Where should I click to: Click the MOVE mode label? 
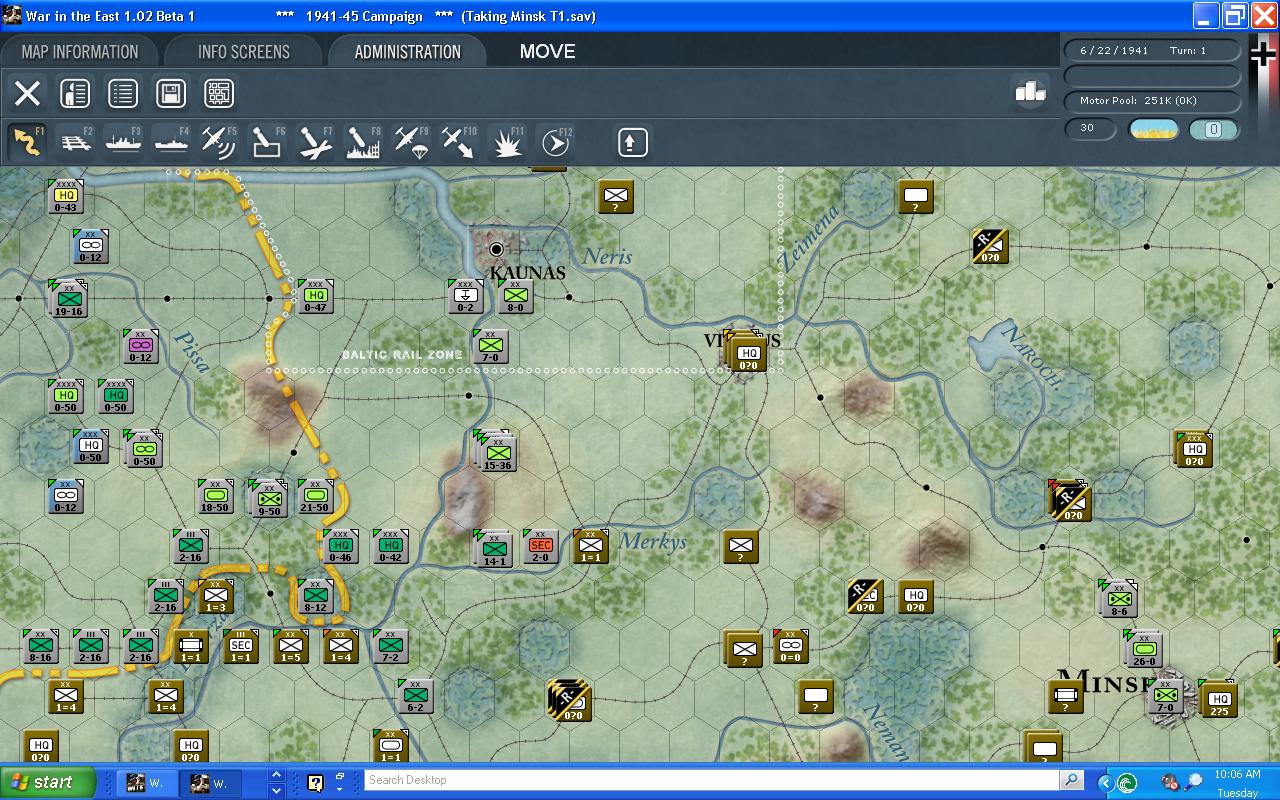548,52
